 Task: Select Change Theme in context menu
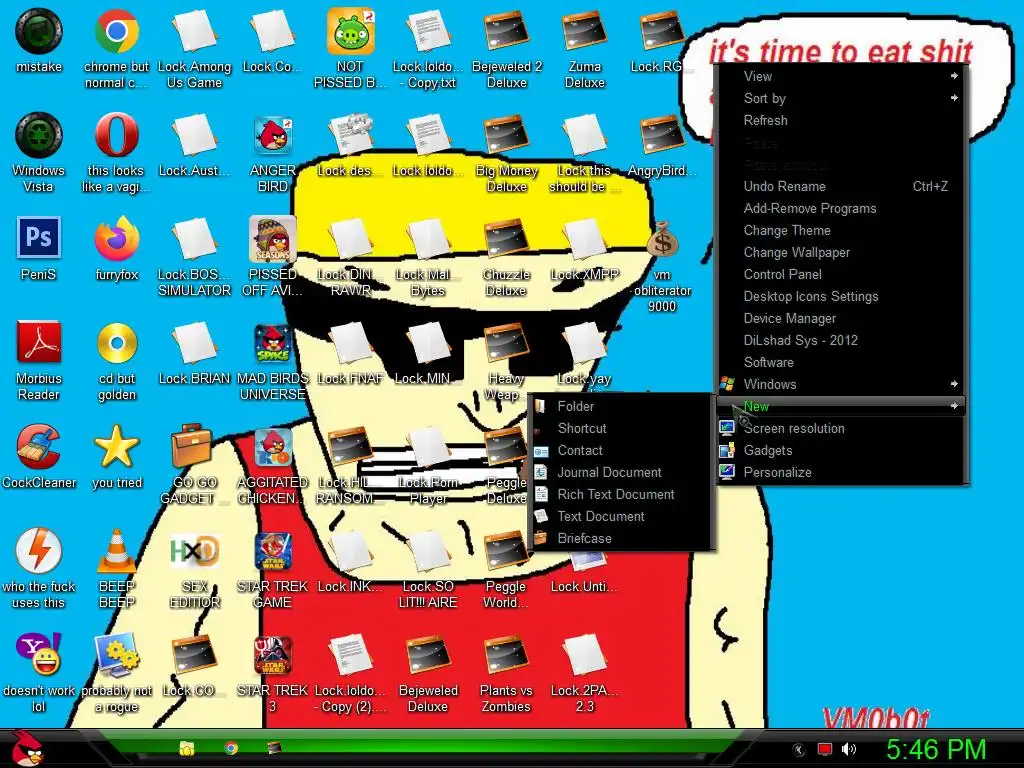point(841,231)
